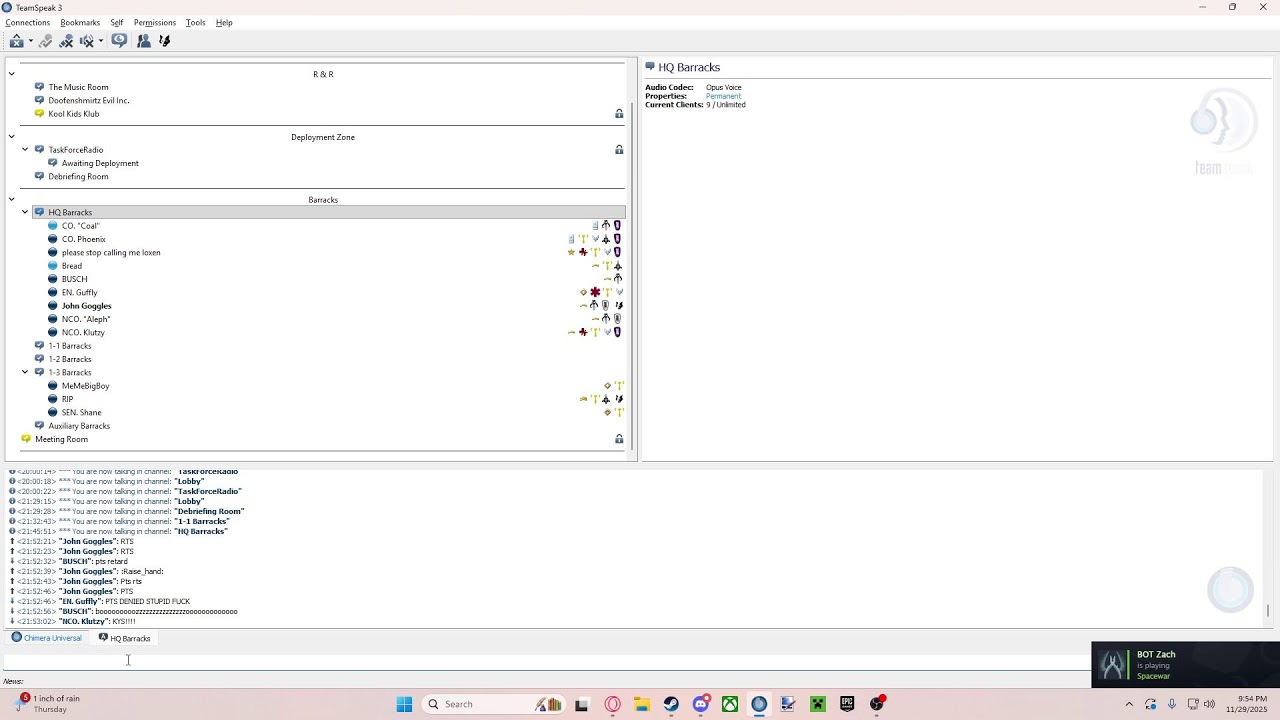
Task: Collapse the Barracks section chevron
Action: coord(11,200)
